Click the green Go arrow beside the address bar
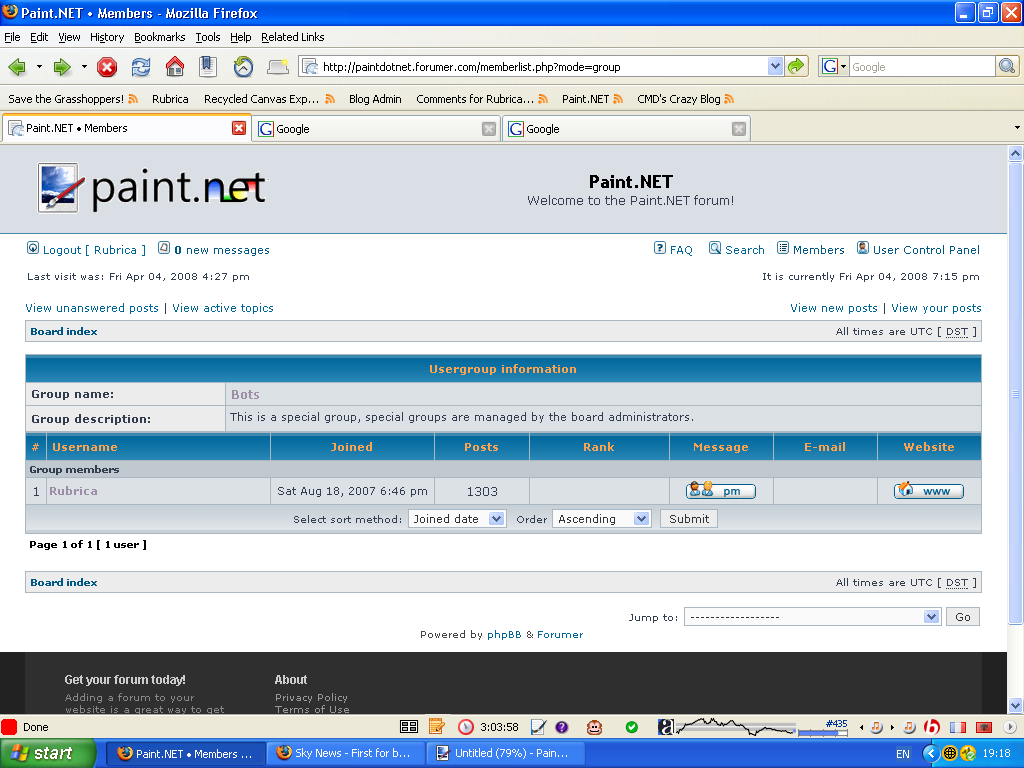Image resolution: width=1024 pixels, height=768 pixels. coord(796,66)
